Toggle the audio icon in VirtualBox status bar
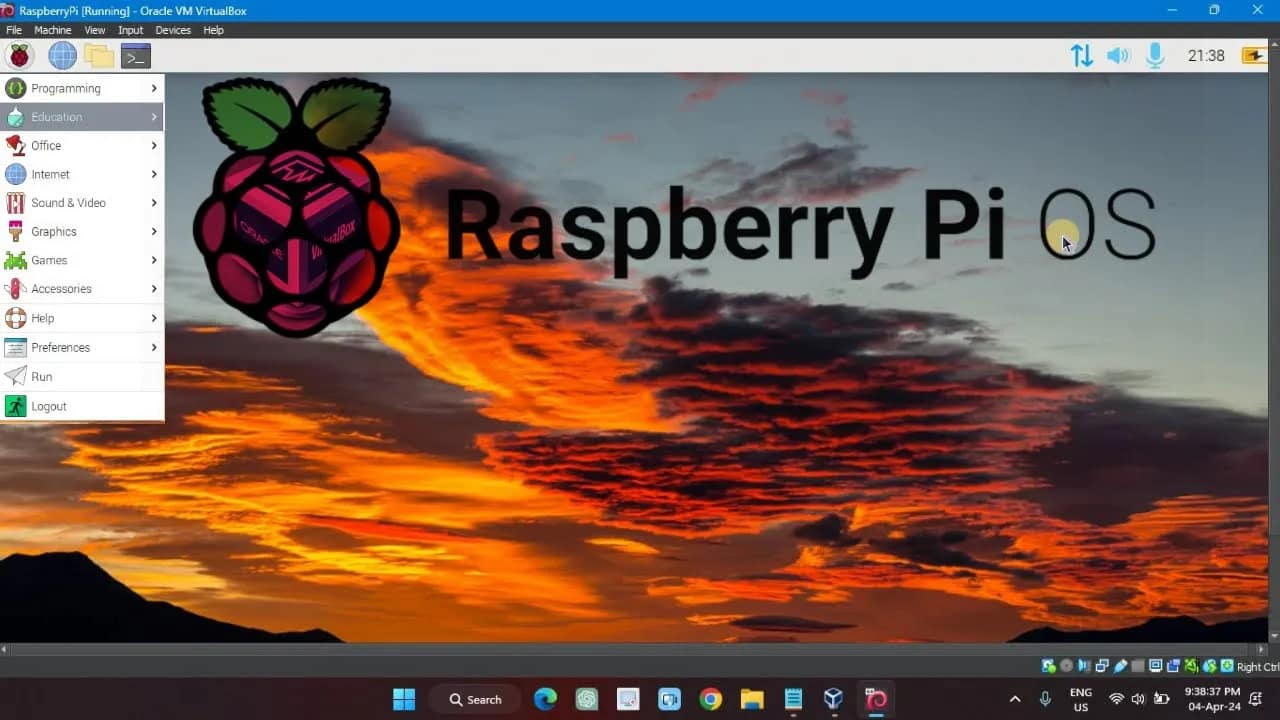Screen dimensions: 1280x720 tap(1083, 665)
